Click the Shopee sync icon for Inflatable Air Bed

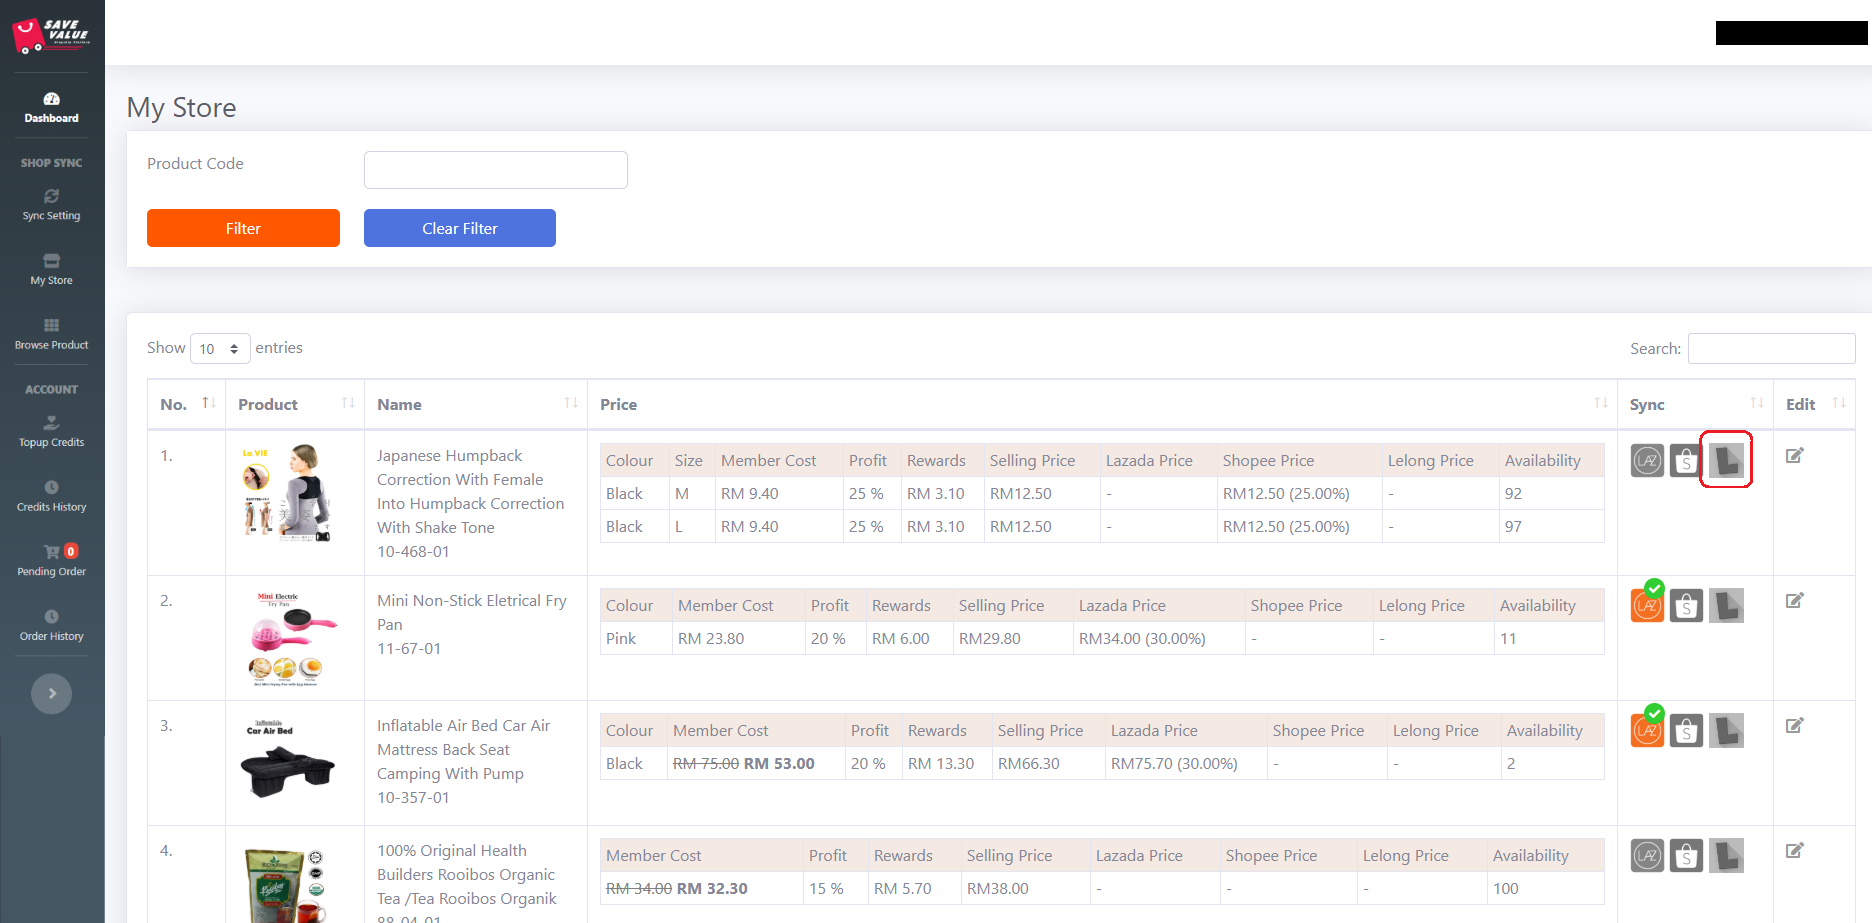pyautogui.click(x=1686, y=731)
